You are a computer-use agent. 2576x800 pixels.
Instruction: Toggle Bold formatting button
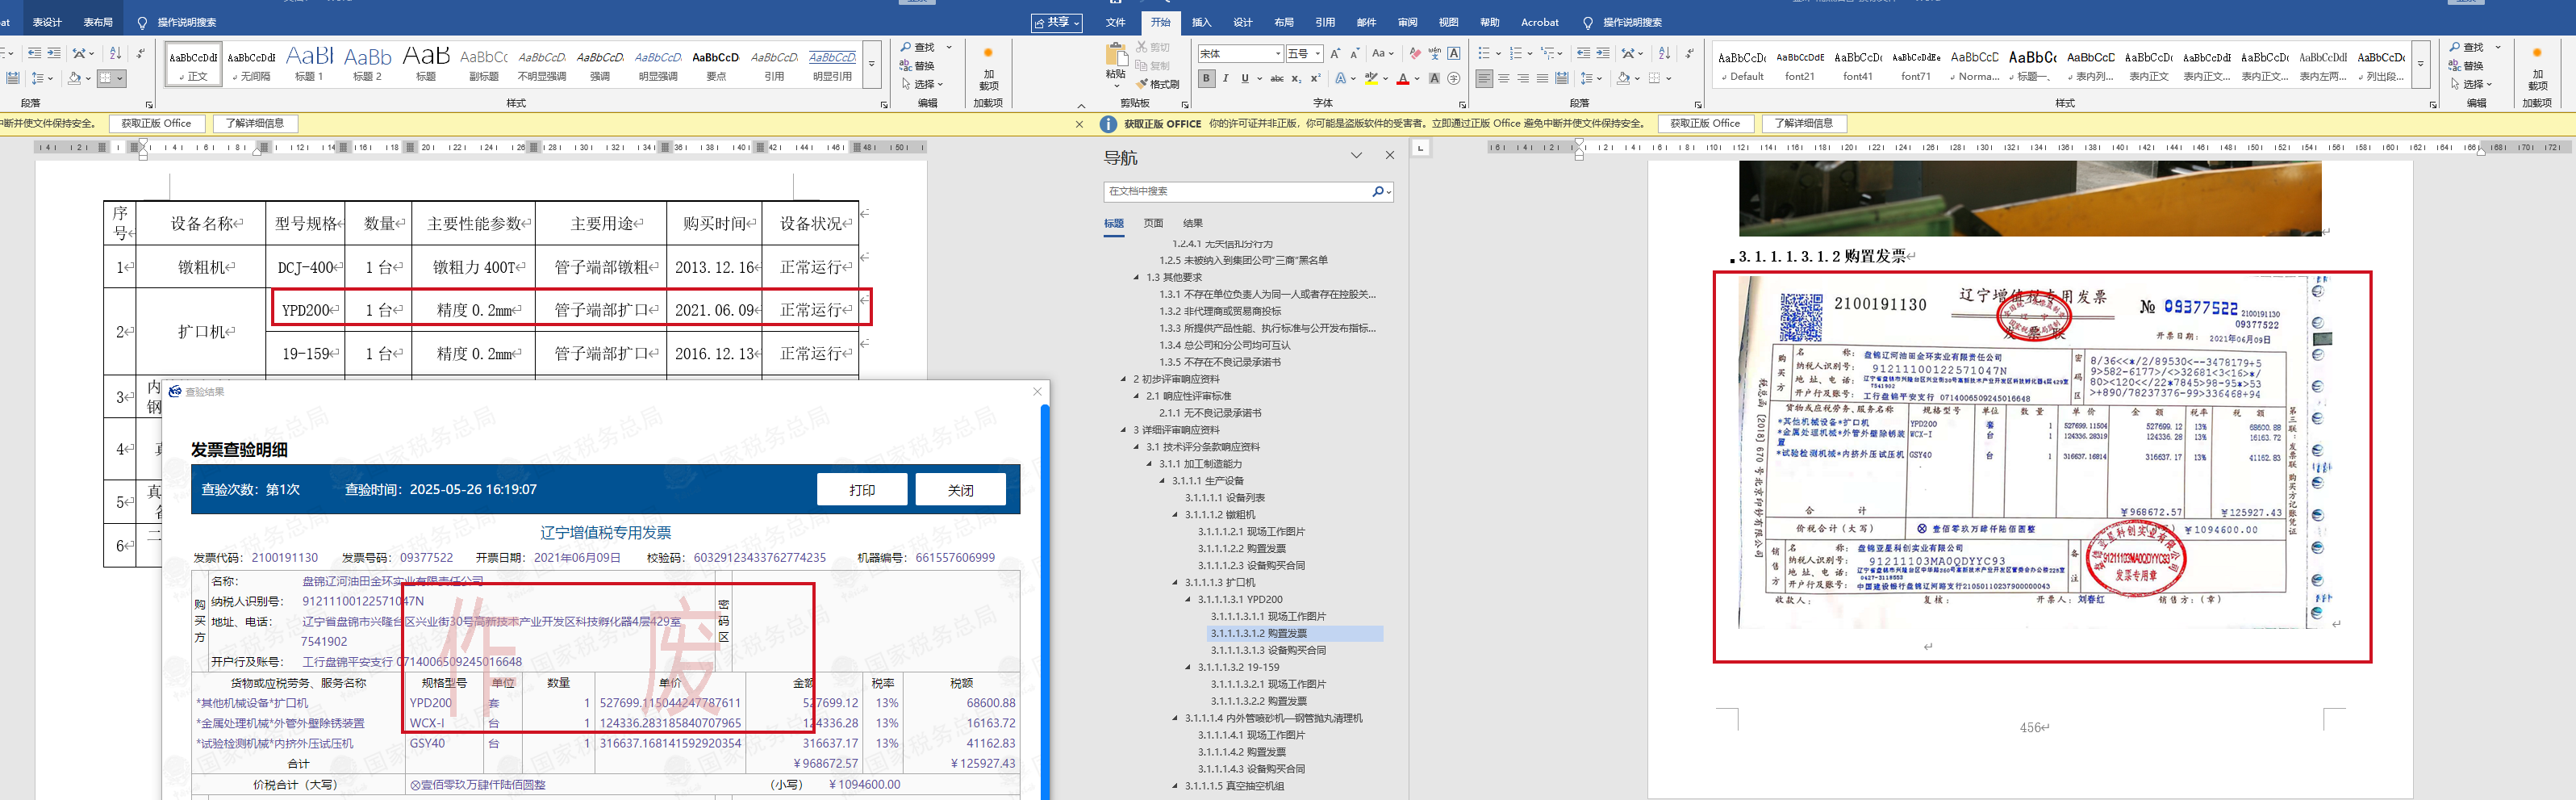1207,79
